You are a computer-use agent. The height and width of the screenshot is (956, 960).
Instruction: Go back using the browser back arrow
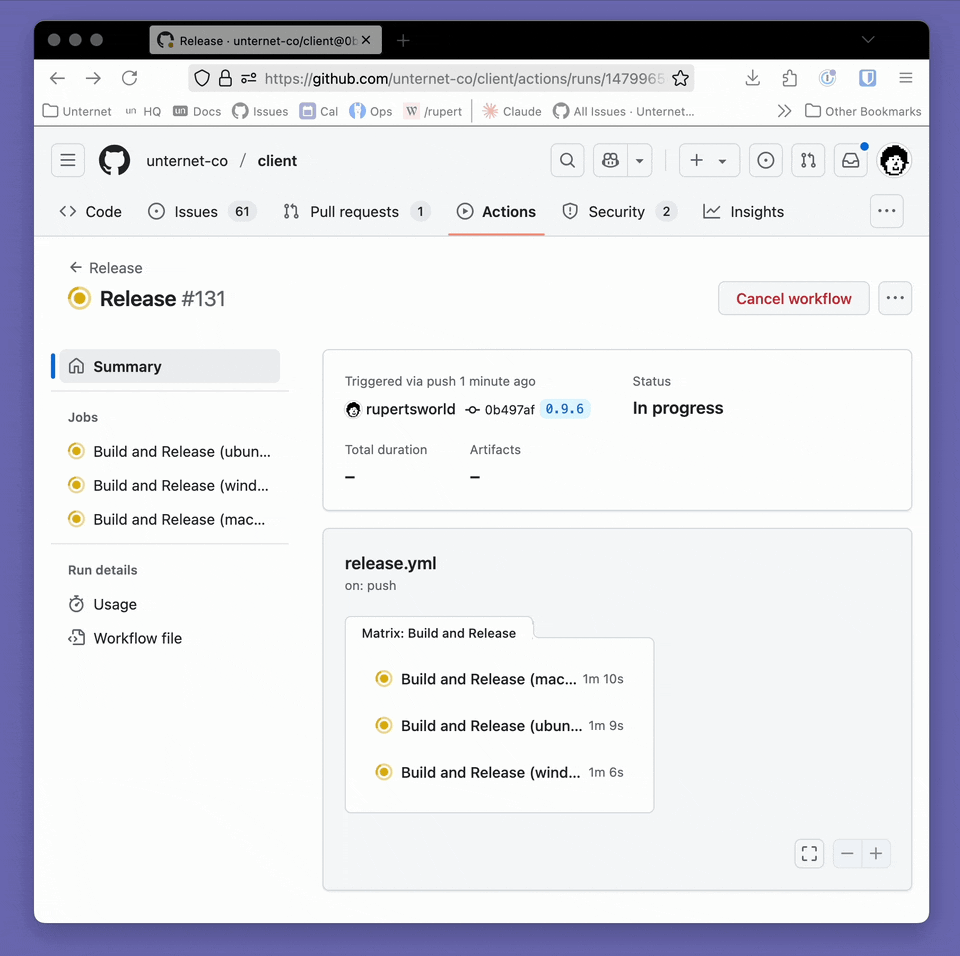coord(58,78)
